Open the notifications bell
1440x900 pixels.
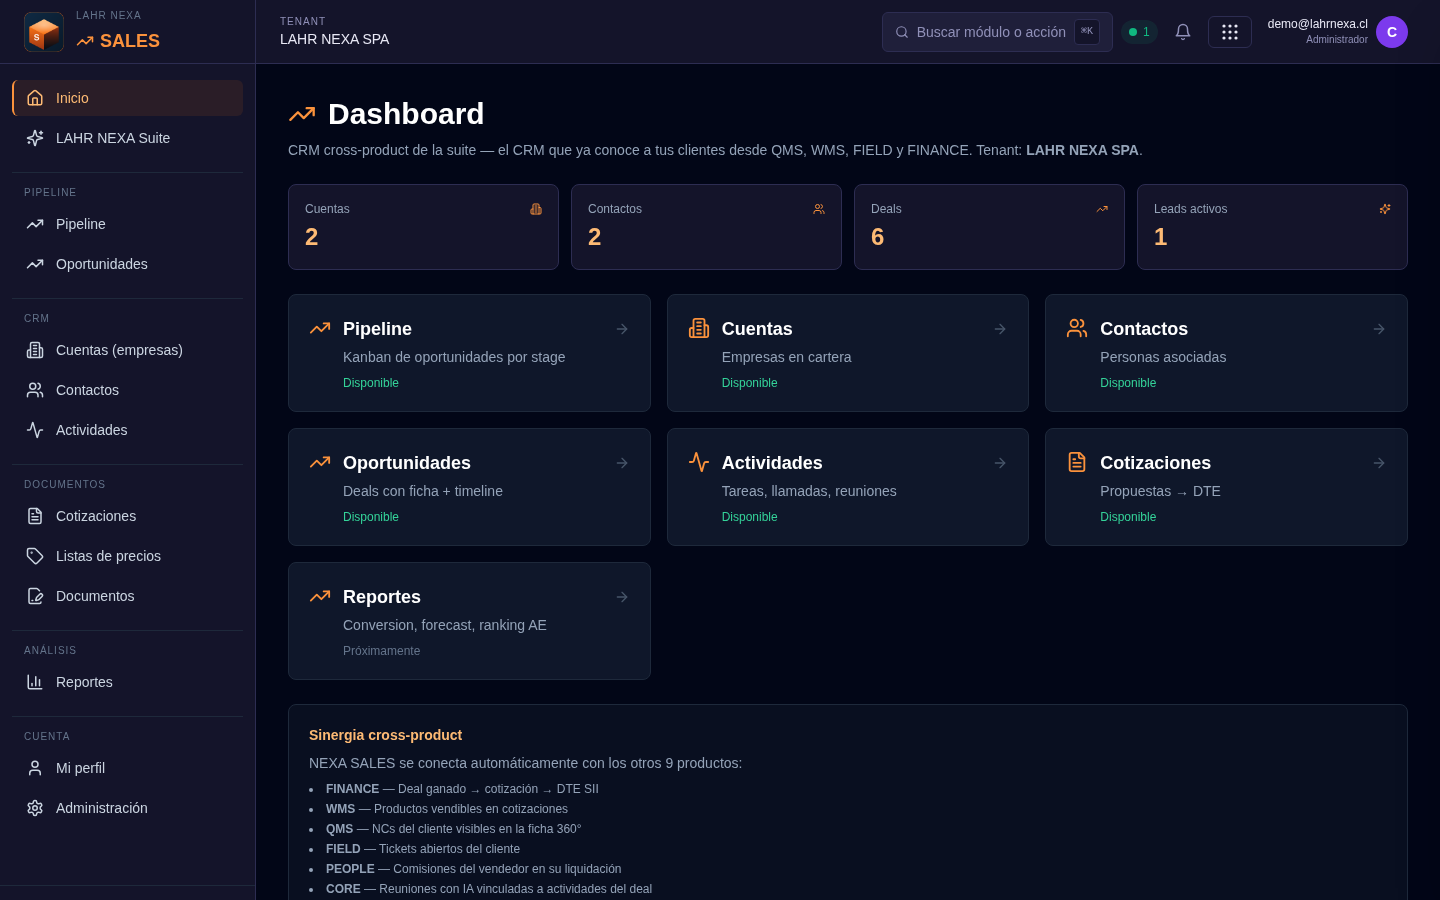(x=1183, y=32)
